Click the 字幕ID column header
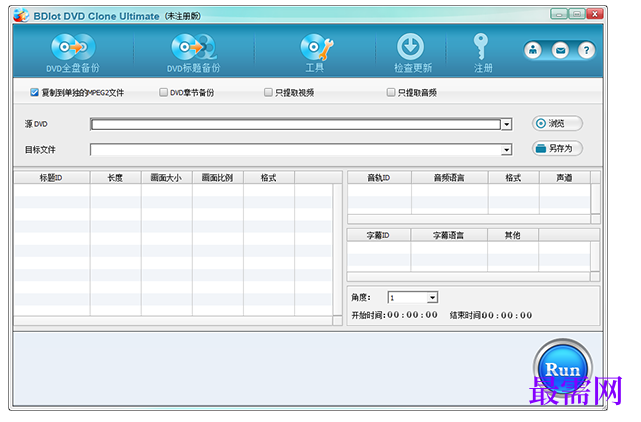This screenshot has width=641, height=422. click(379, 235)
